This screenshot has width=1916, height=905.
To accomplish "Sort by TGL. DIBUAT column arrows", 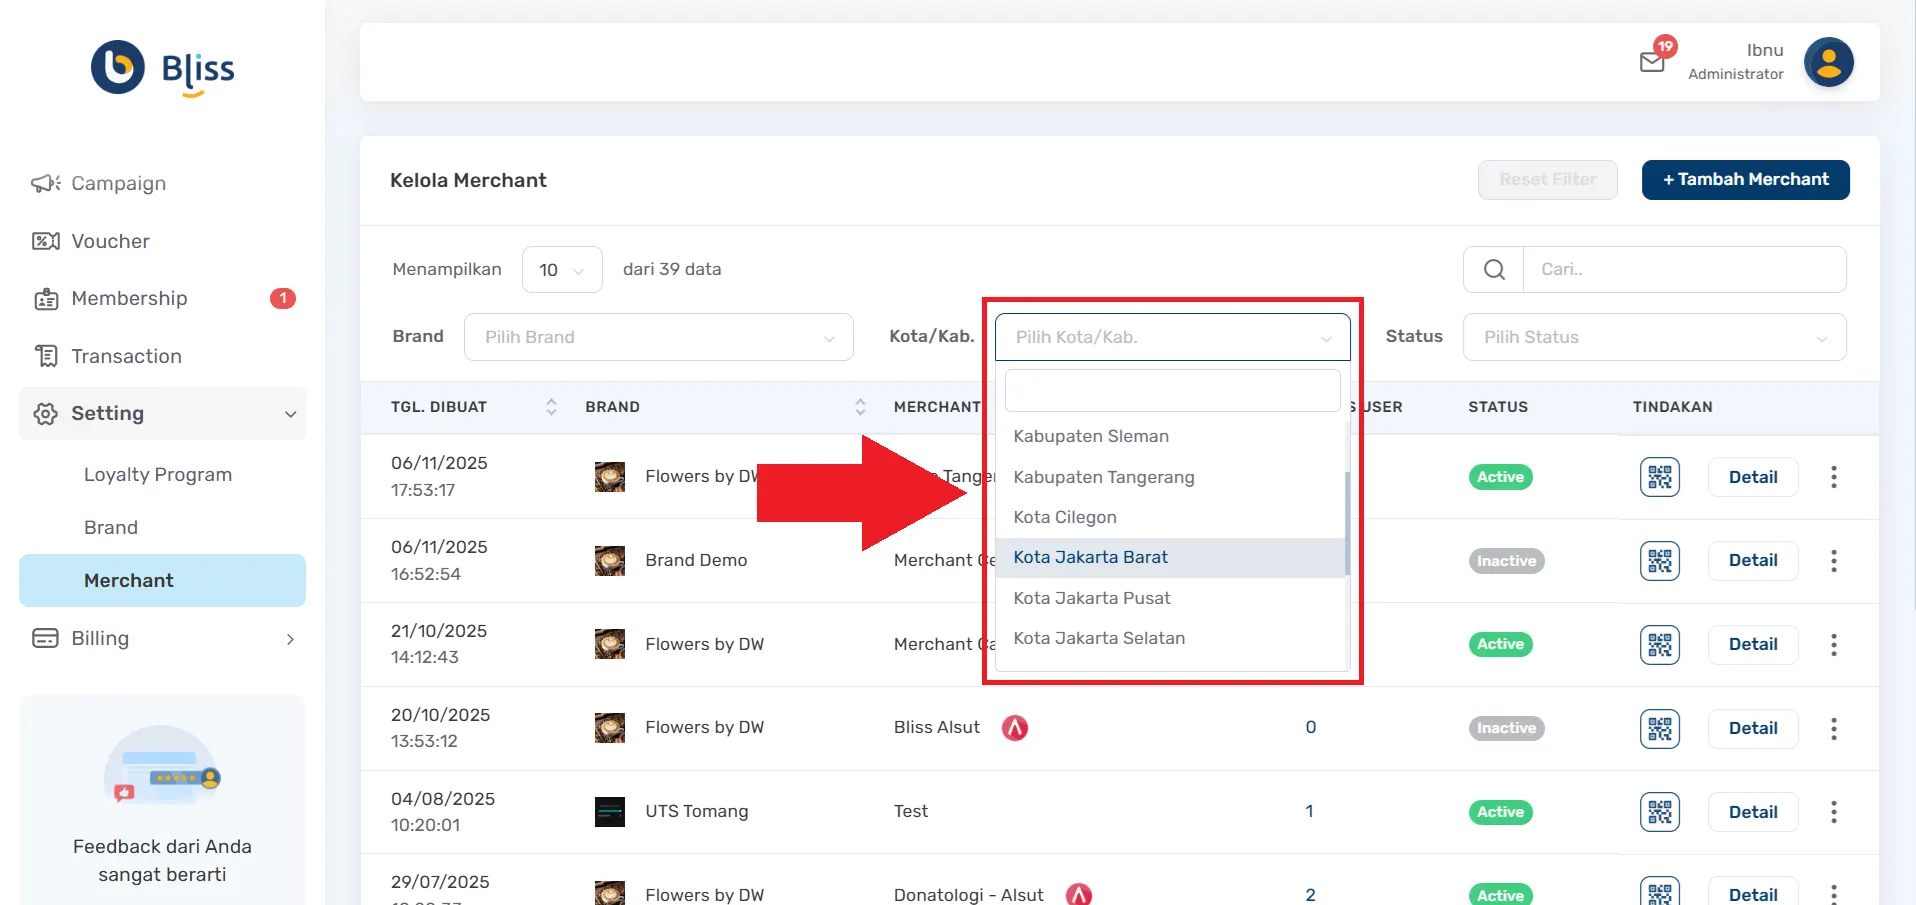I will tap(551, 407).
